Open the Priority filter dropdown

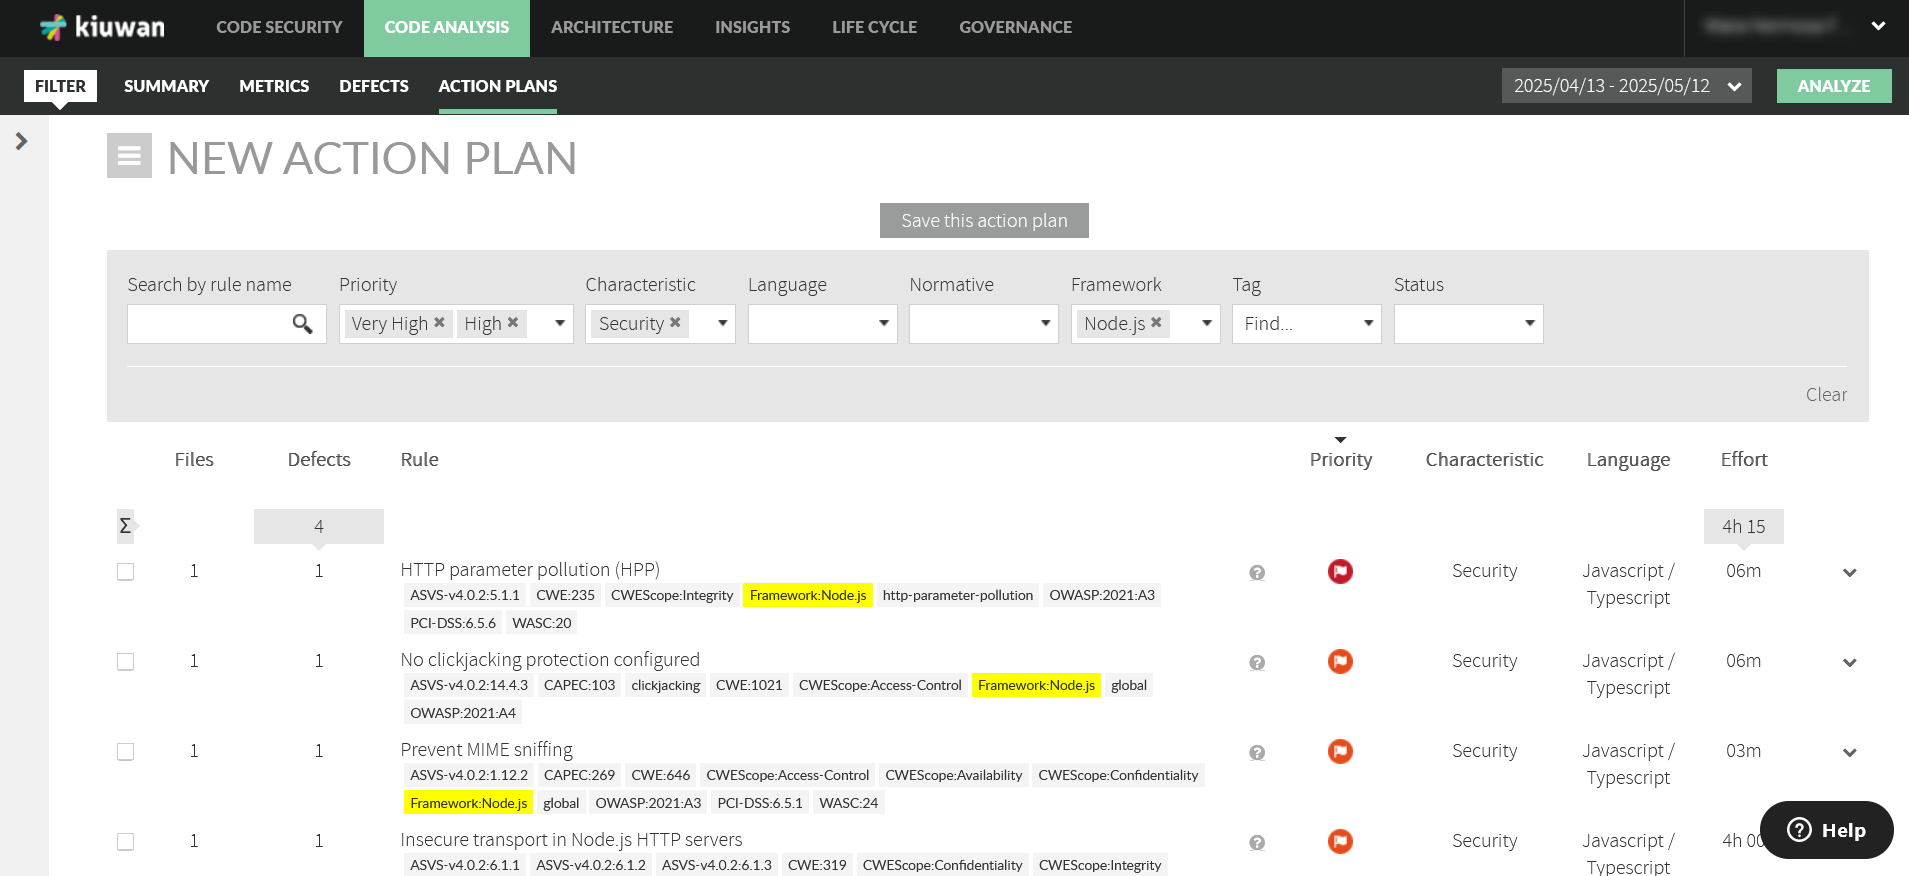(560, 323)
